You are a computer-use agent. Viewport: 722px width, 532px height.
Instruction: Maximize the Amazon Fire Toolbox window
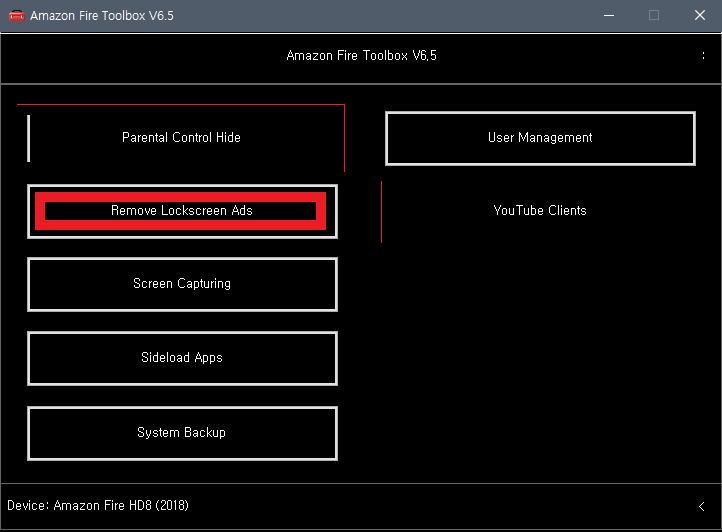click(x=654, y=15)
